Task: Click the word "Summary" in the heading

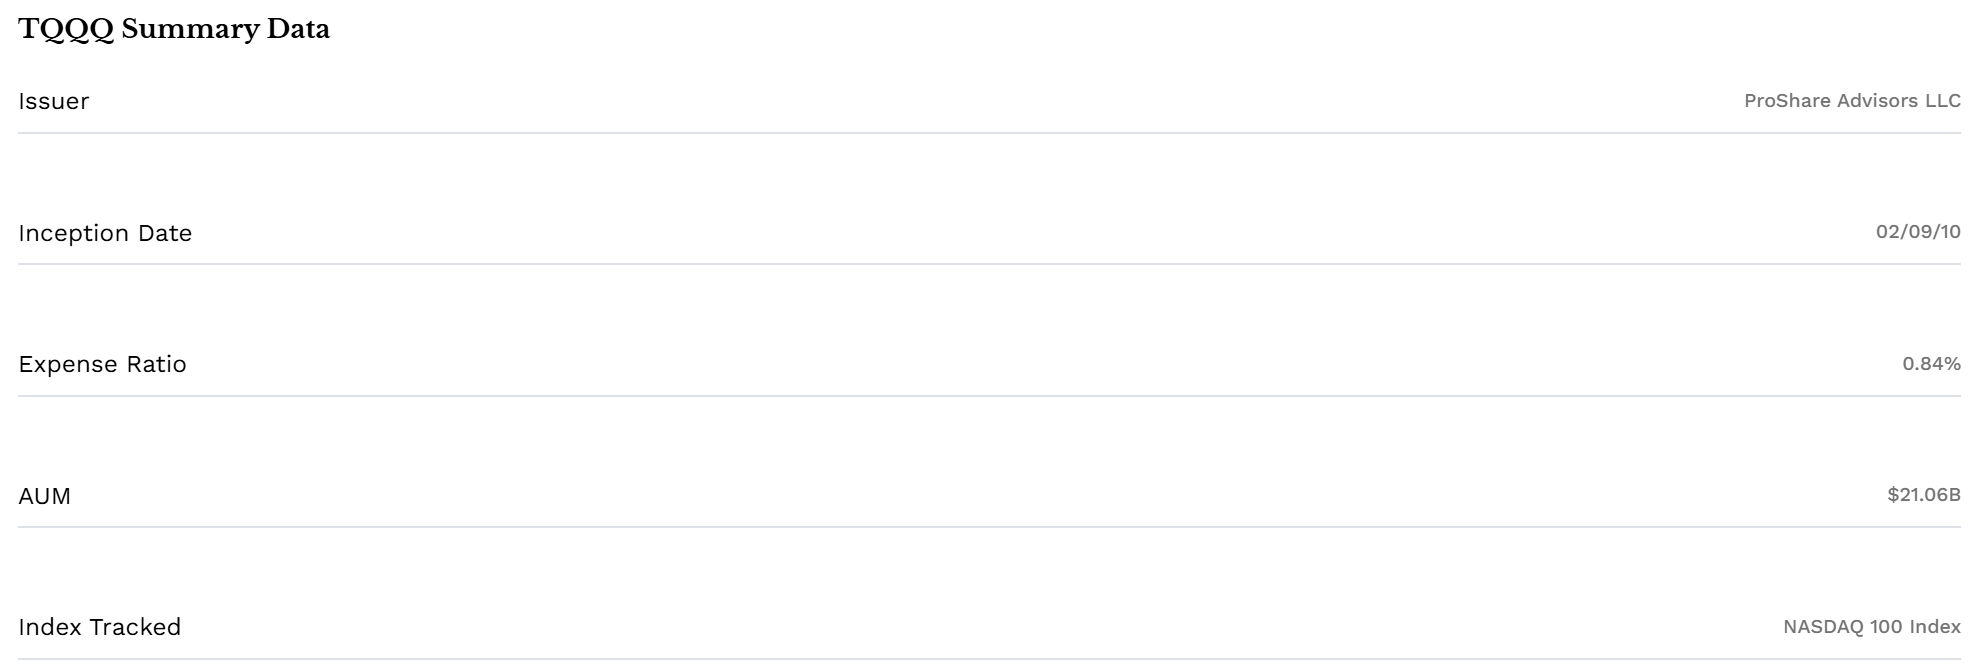Action: point(190,30)
